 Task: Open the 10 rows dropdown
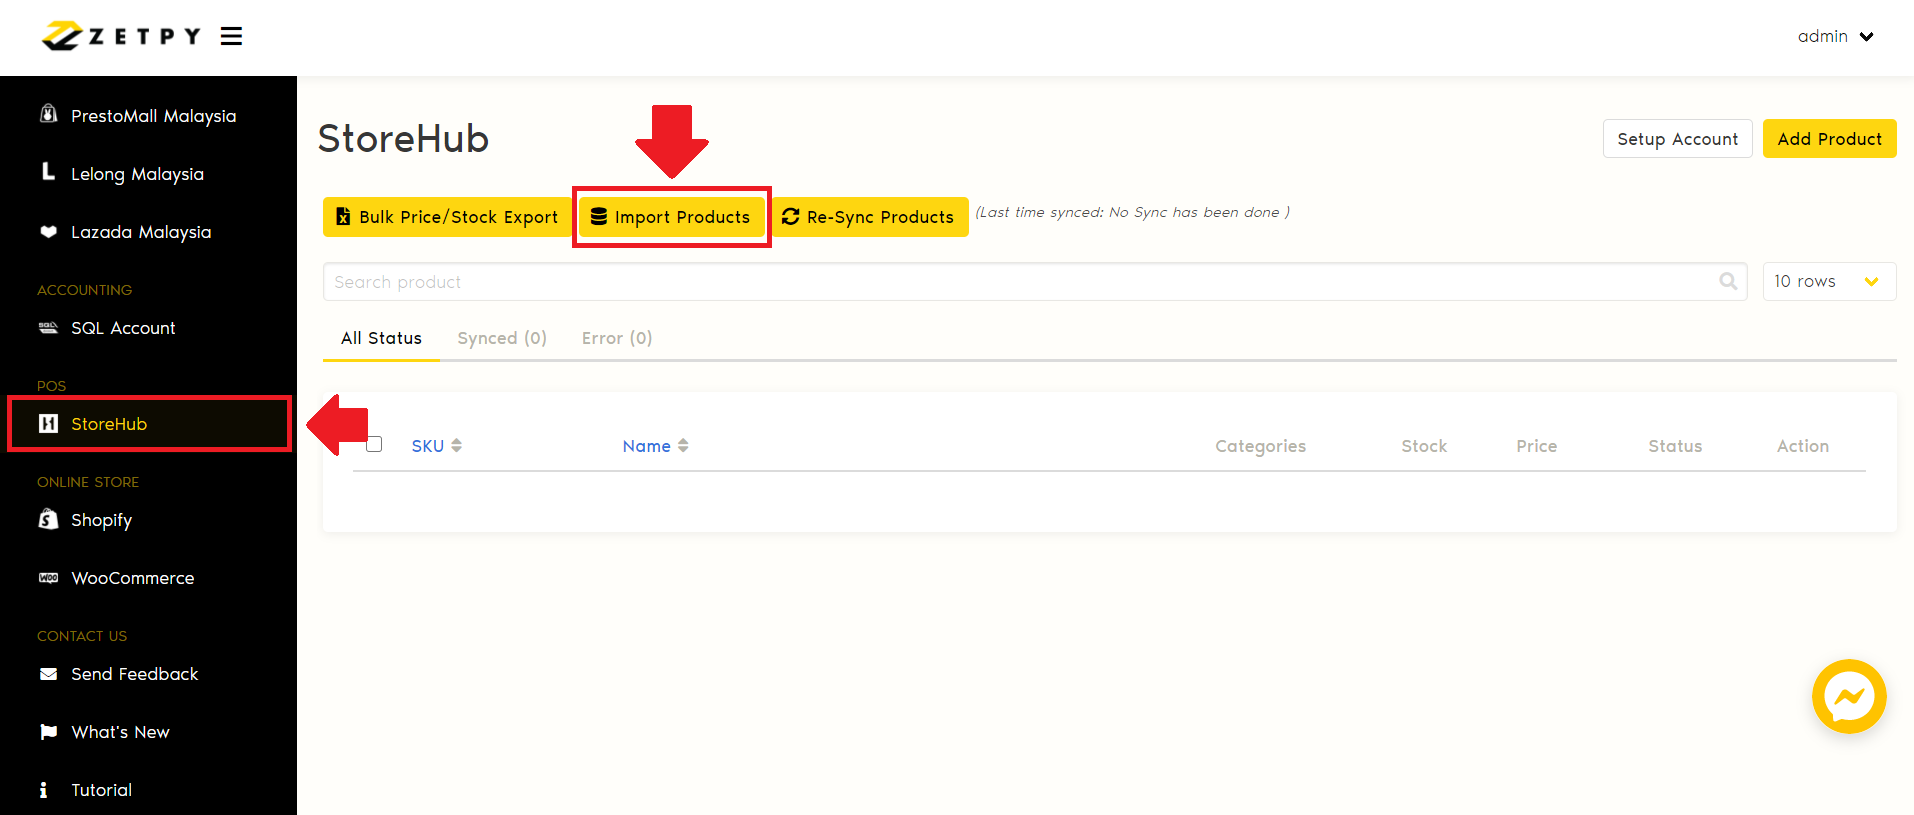click(1829, 282)
